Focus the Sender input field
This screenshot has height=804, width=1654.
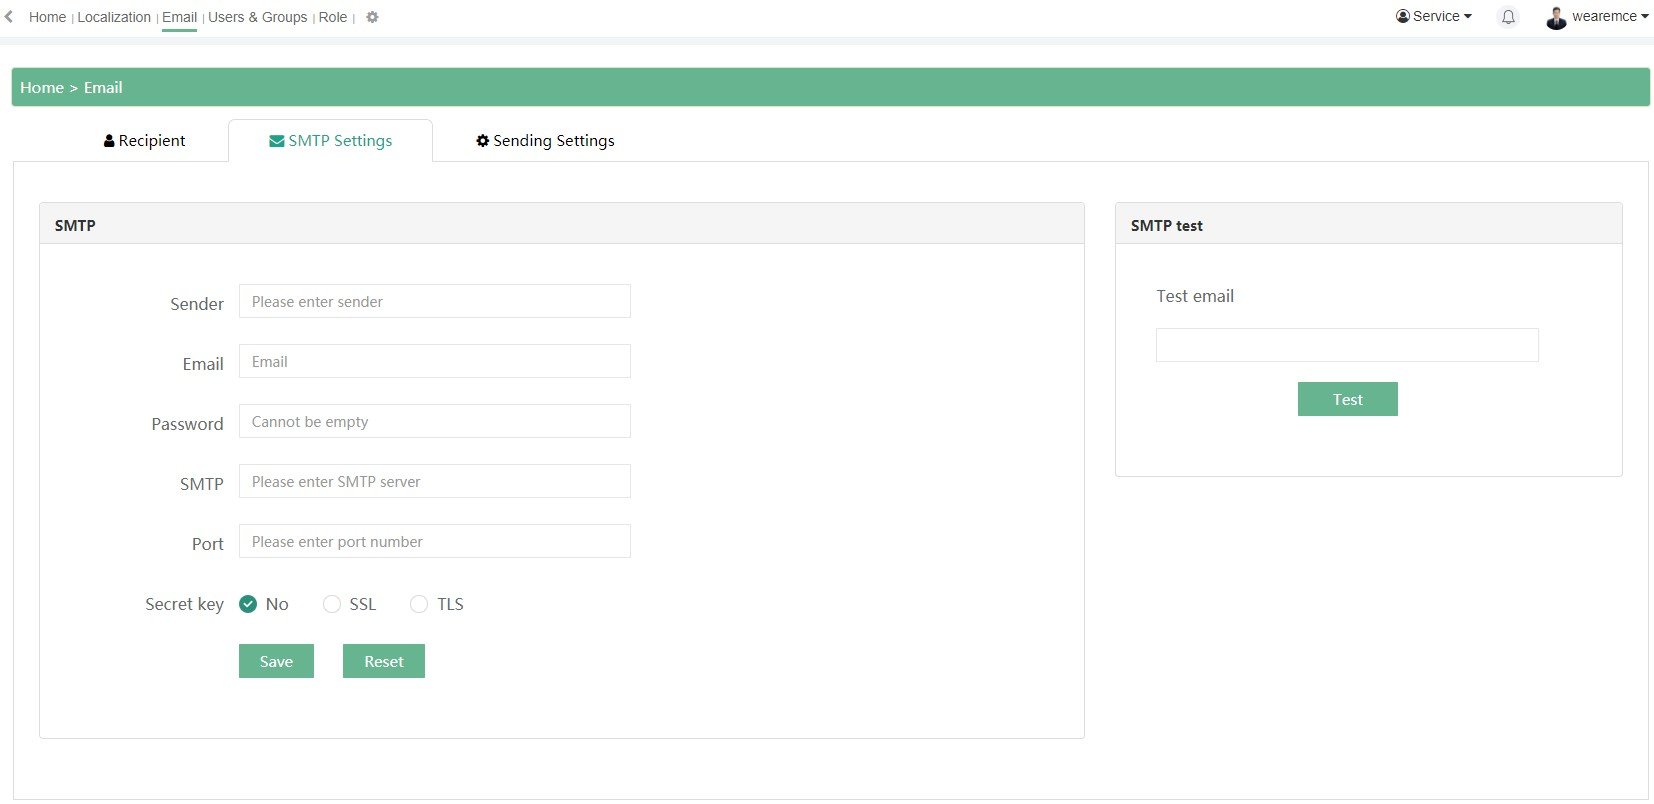(x=434, y=301)
